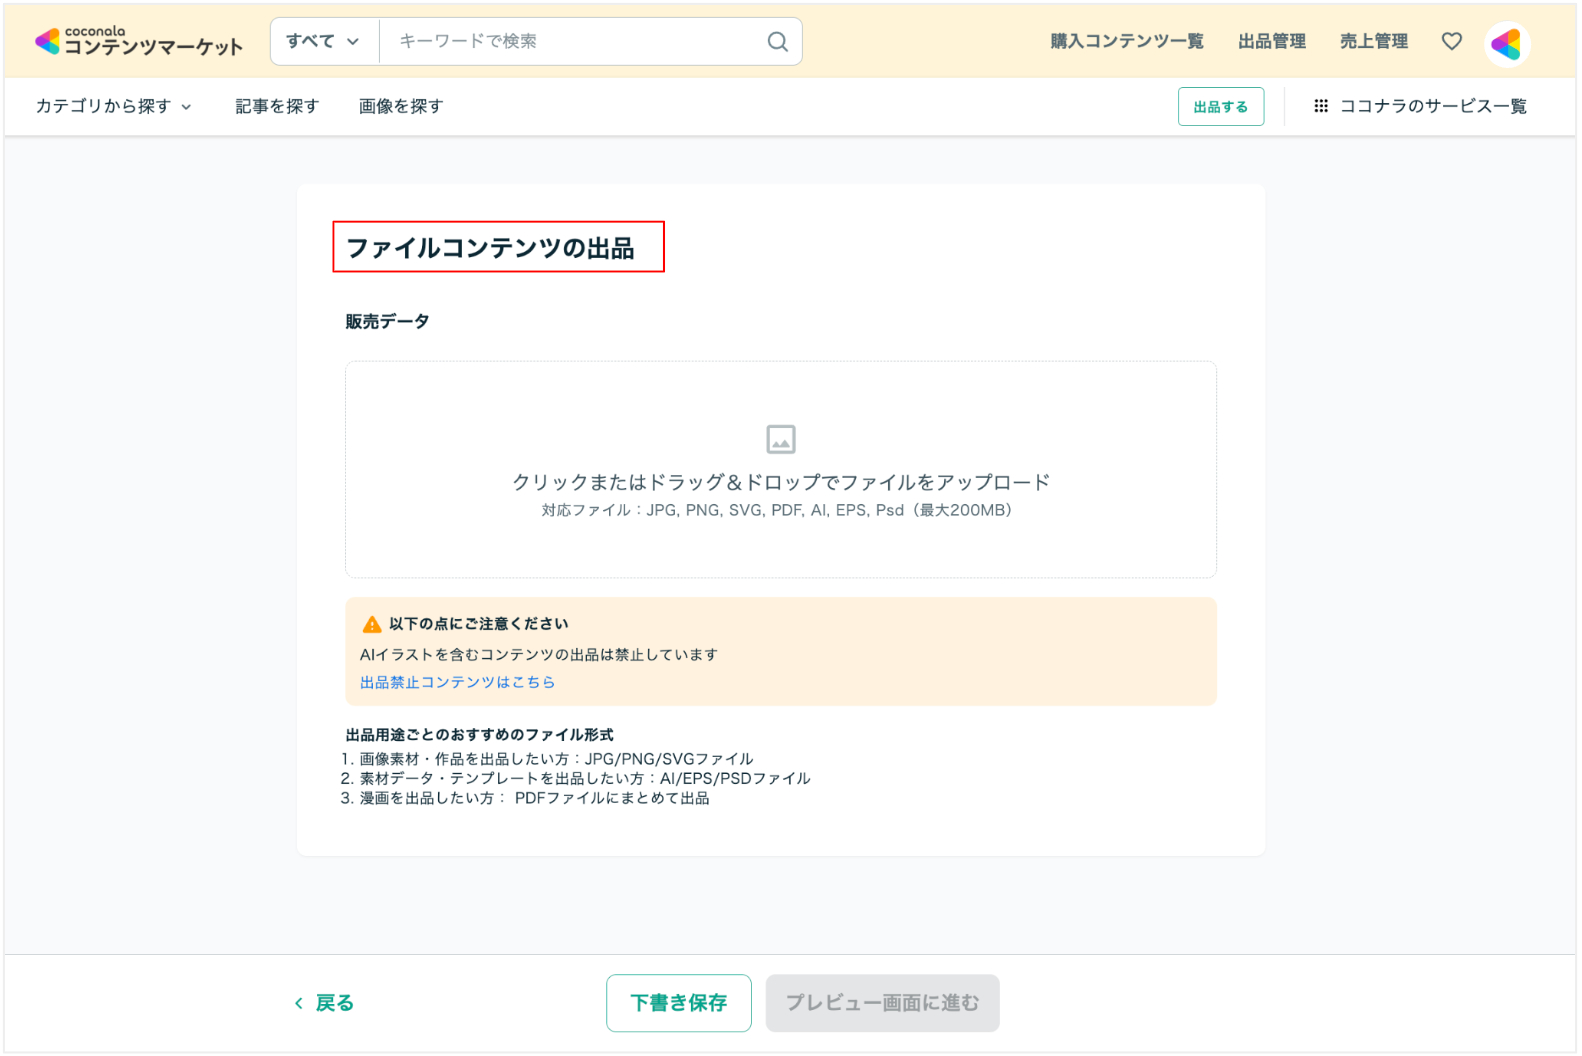The height and width of the screenshot is (1056, 1582).
Task: Click the 以下の点にご注意ください warning title
Action: point(478,624)
